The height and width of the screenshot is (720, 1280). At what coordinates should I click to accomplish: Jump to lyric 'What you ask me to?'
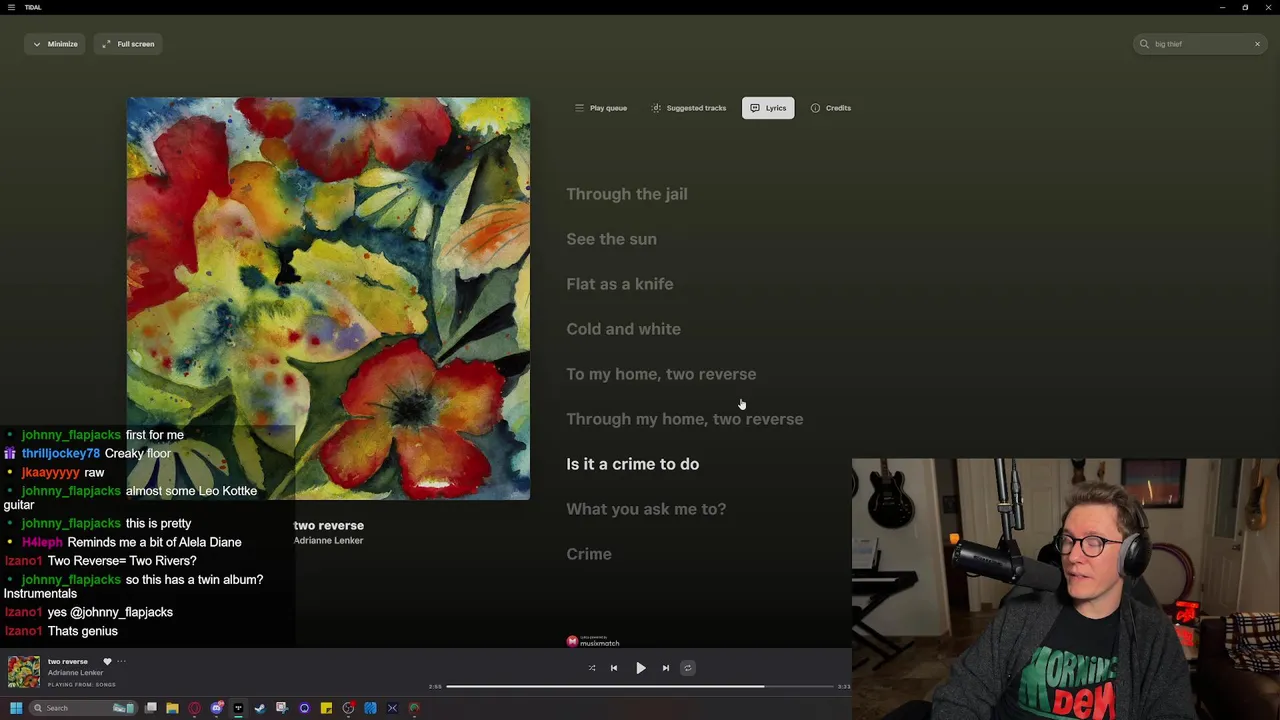[x=646, y=509]
